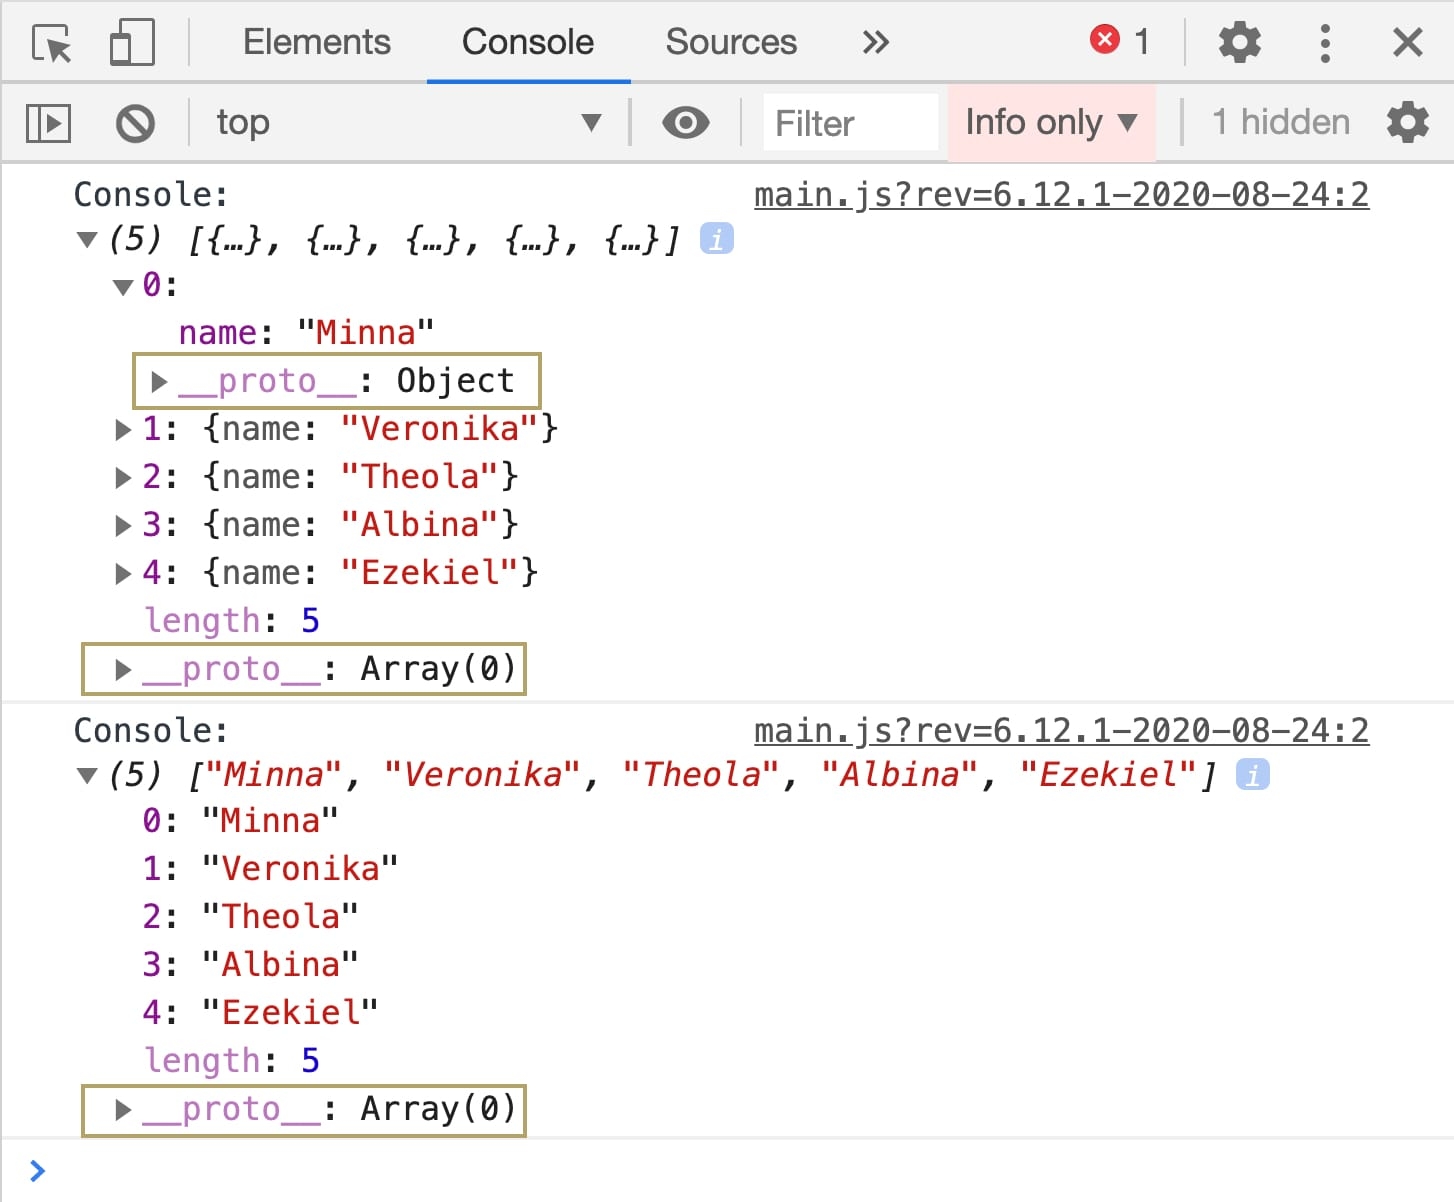Screen dimensions: 1454x1202
Task: Show more tabs via double chevron
Action: click(x=875, y=42)
